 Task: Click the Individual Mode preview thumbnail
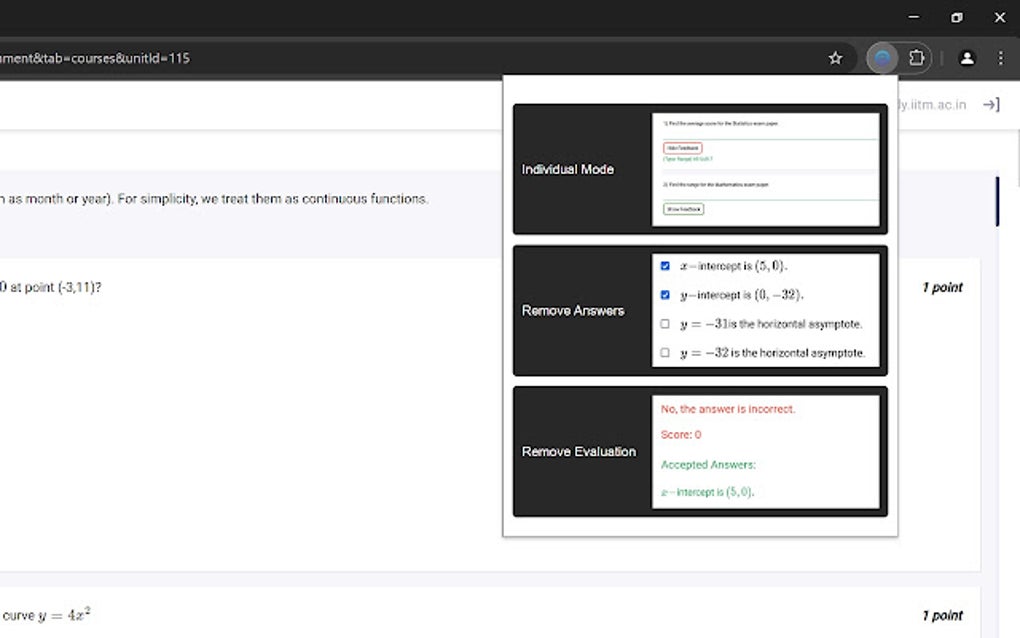(767, 168)
